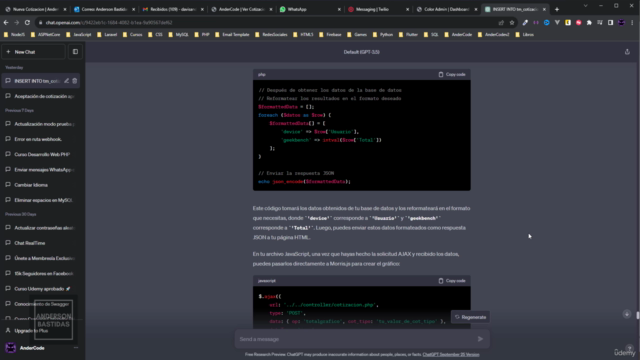Screen dimensions: 640x360
Task: Open the RedesSociales bookmarks folder
Action: (271, 35)
